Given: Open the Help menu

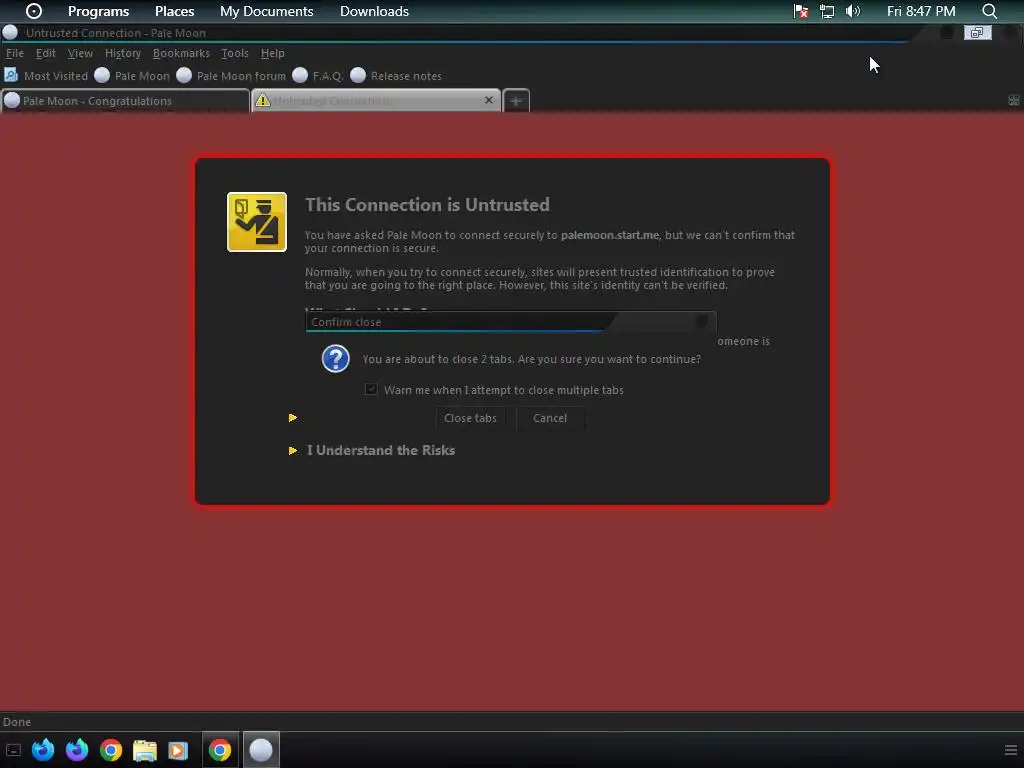Looking at the screenshot, I should coord(272,54).
